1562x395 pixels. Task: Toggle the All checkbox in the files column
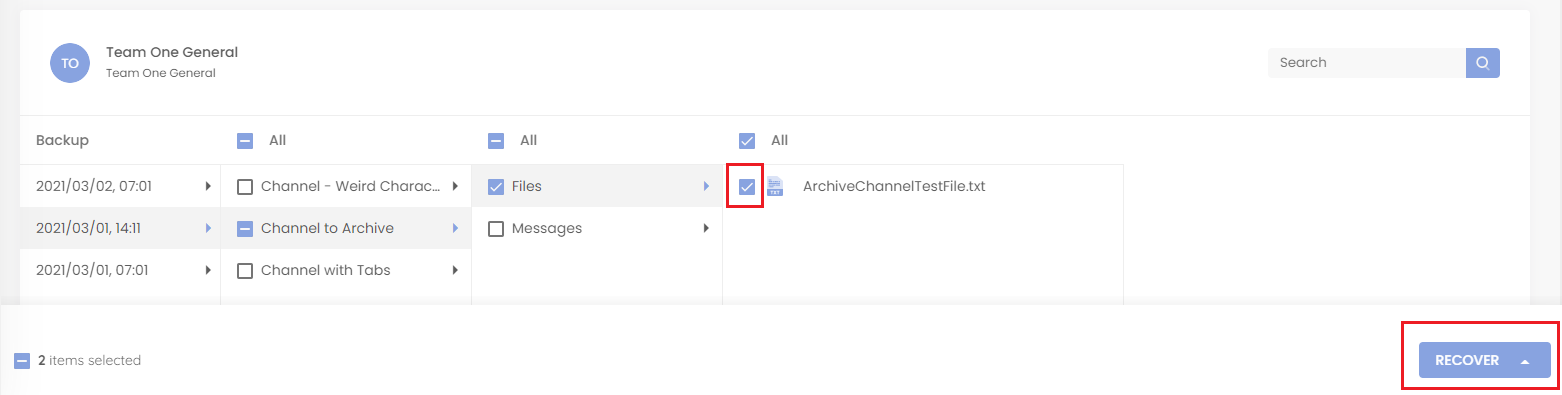746,141
